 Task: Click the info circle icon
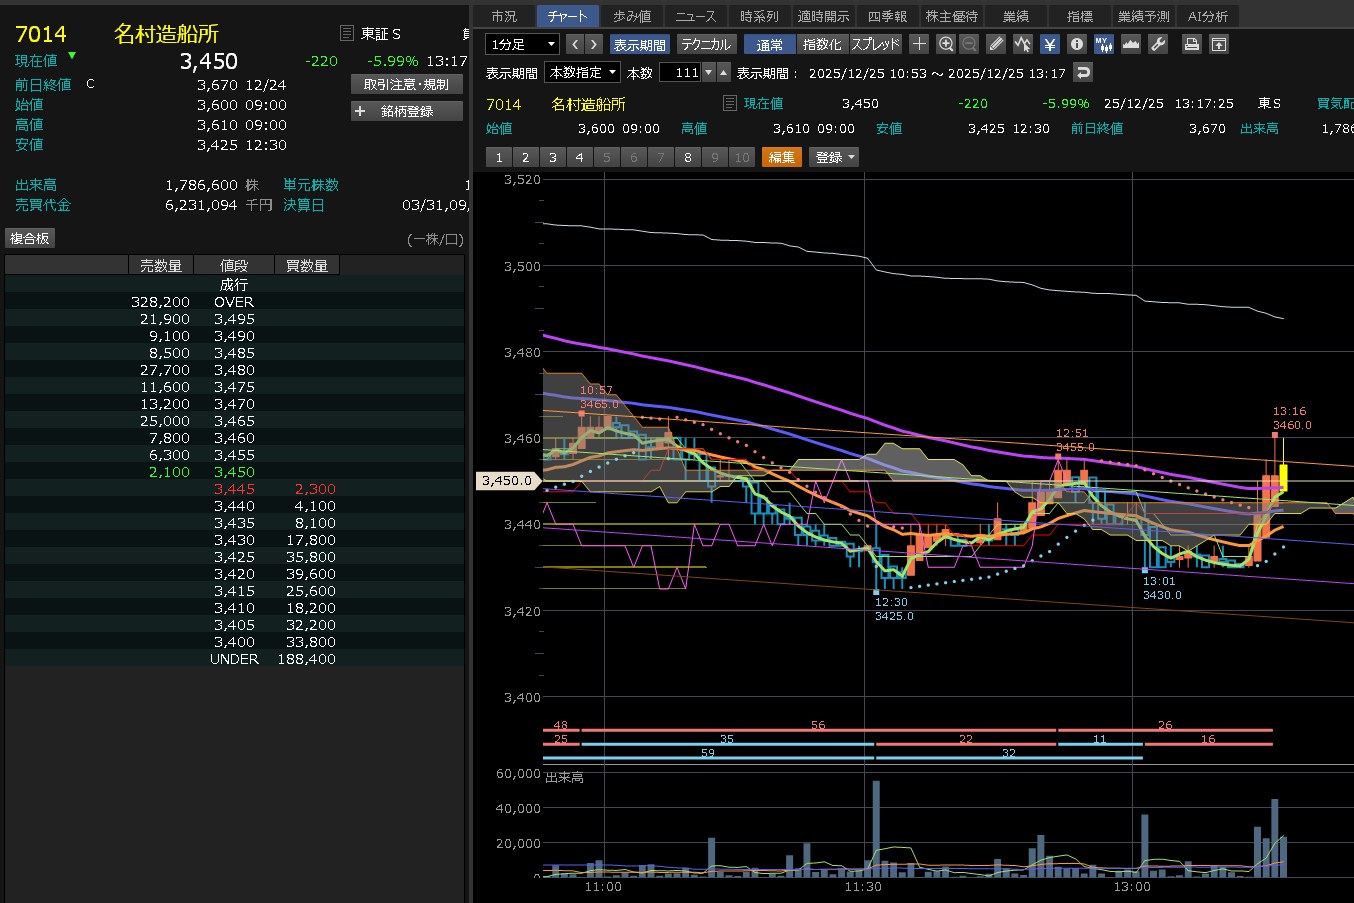coord(1076,44)
